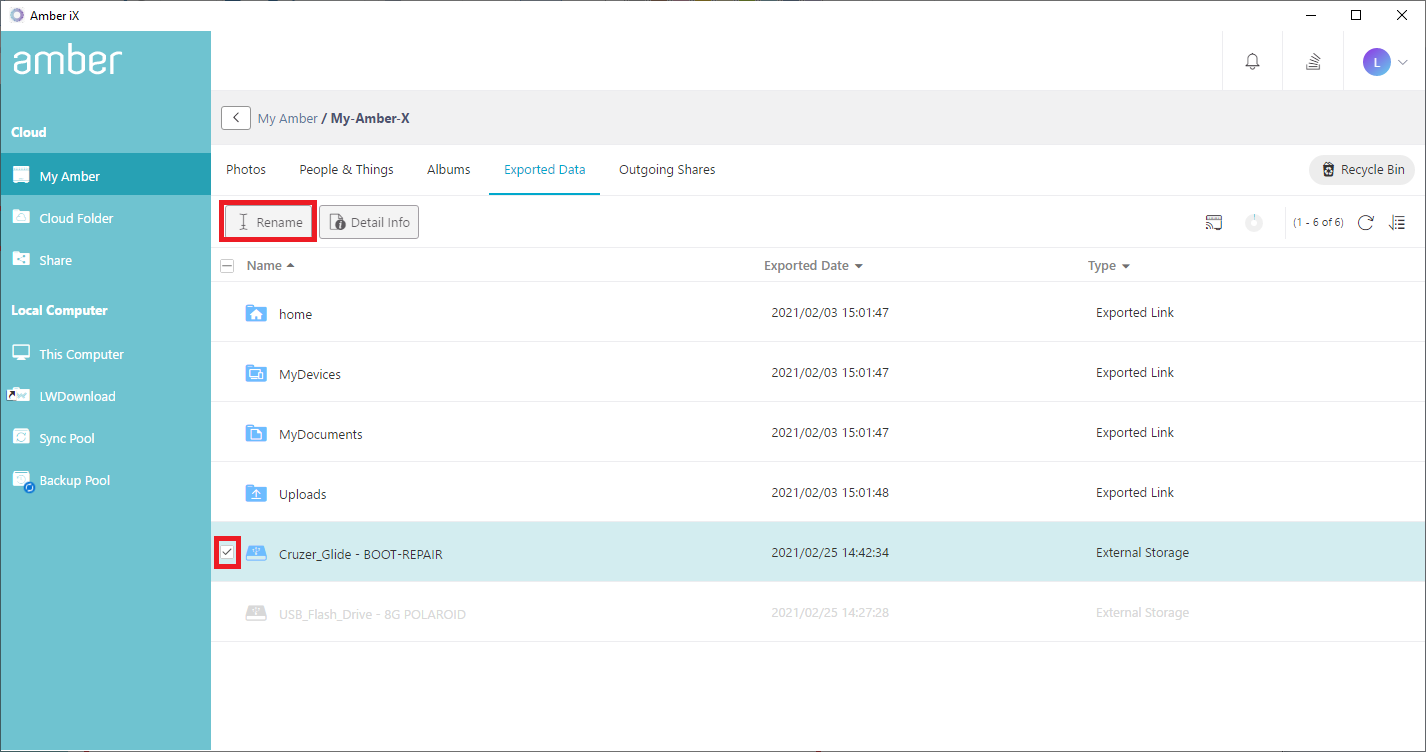1426x752 pixels.
Task: Click the This Computer monitor icon
Action: (21, 353)
